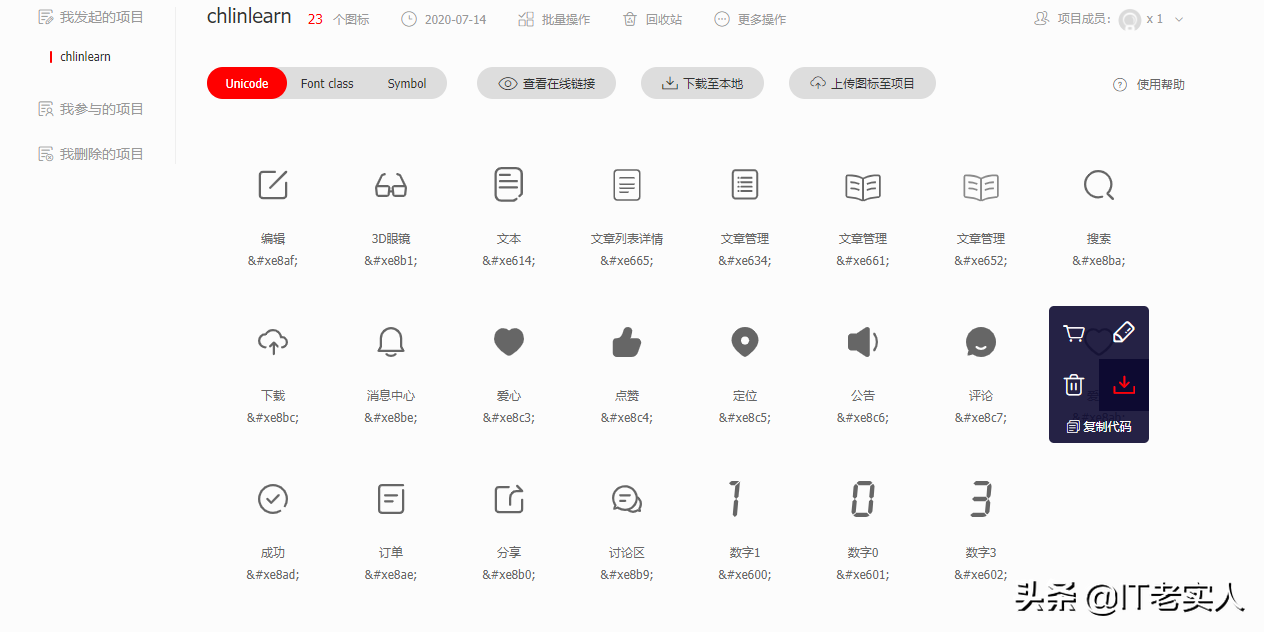Click the 3D眼镜 glasses icon

click(x=390, y=184)
